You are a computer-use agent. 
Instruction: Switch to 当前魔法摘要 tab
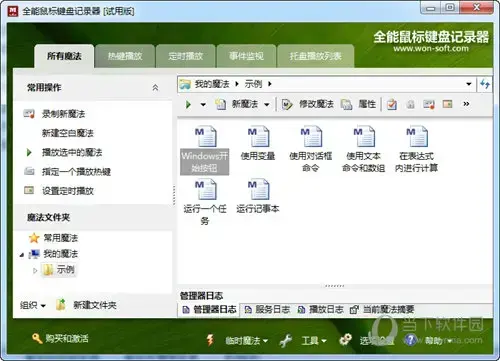click(x=382, y=309)
